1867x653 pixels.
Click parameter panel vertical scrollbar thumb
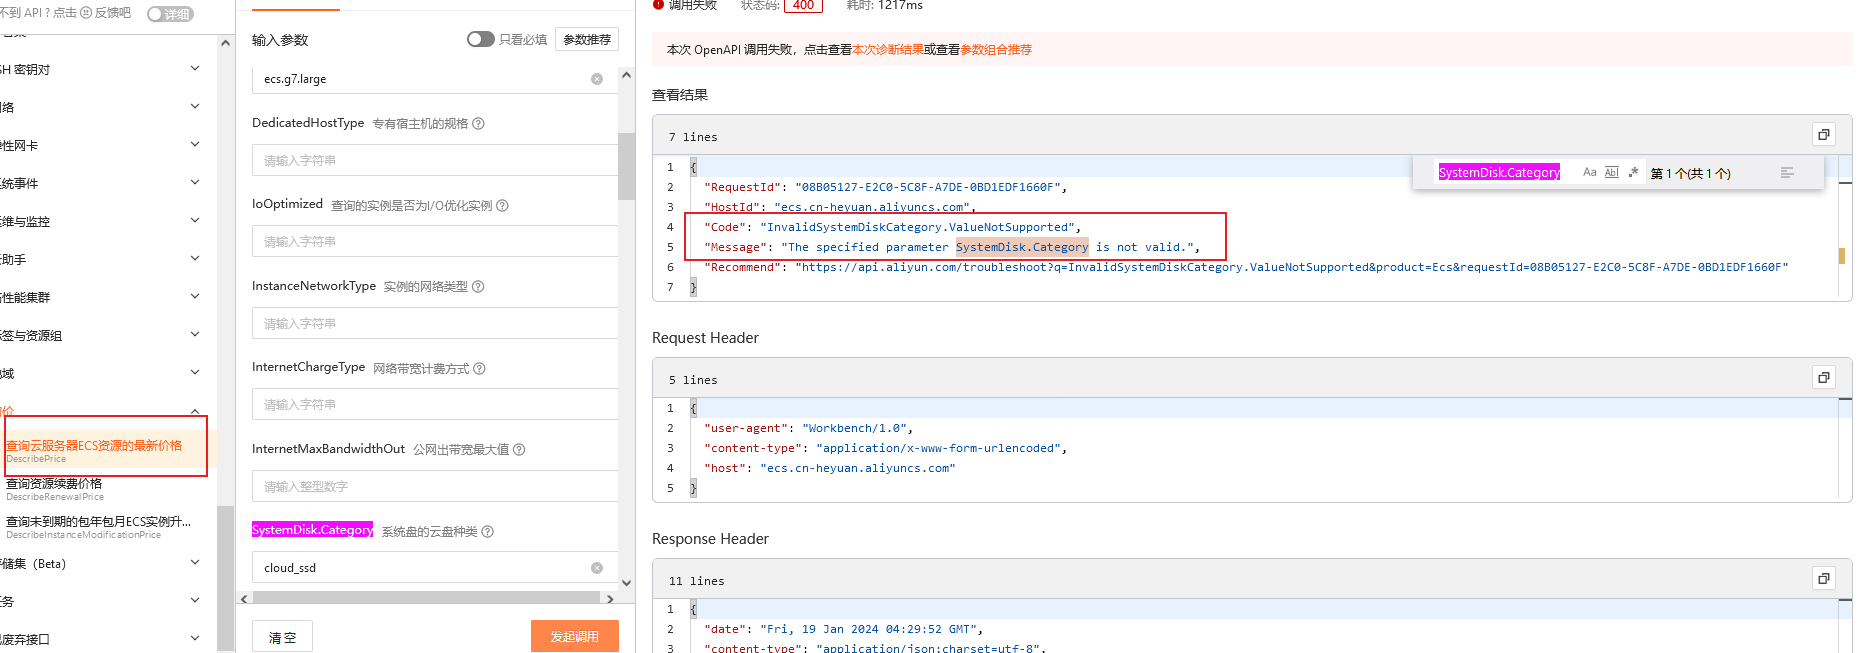tap(626, 166)
